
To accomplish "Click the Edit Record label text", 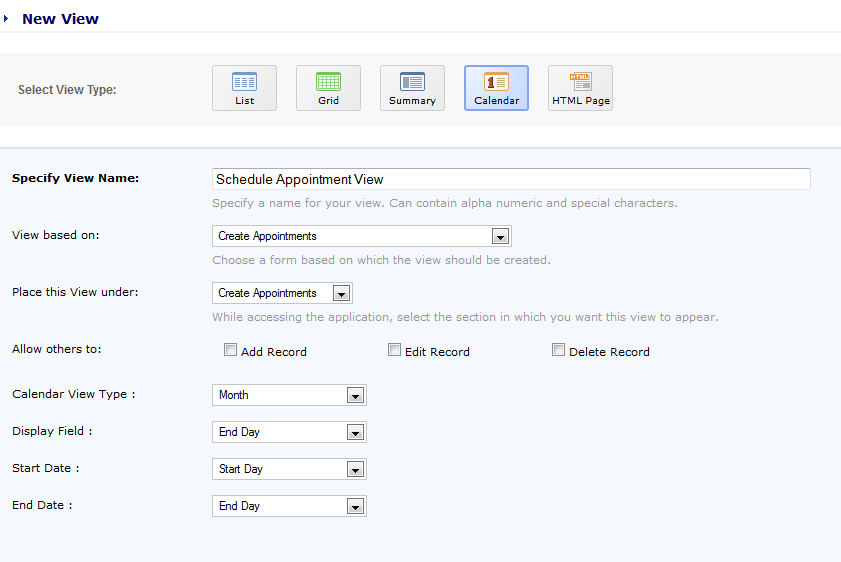I will pyautogui.click(x=437, y=352).
